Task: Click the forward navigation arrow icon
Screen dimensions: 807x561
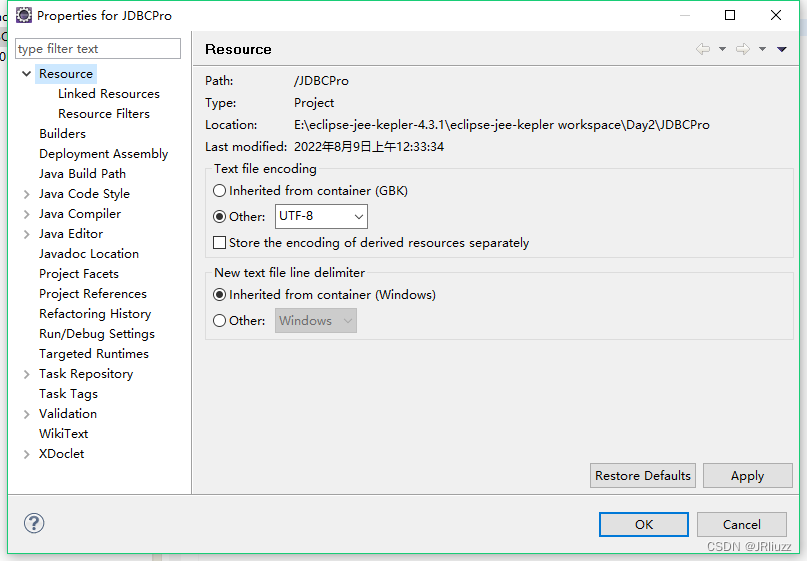Action: click(x=743, y=49)
